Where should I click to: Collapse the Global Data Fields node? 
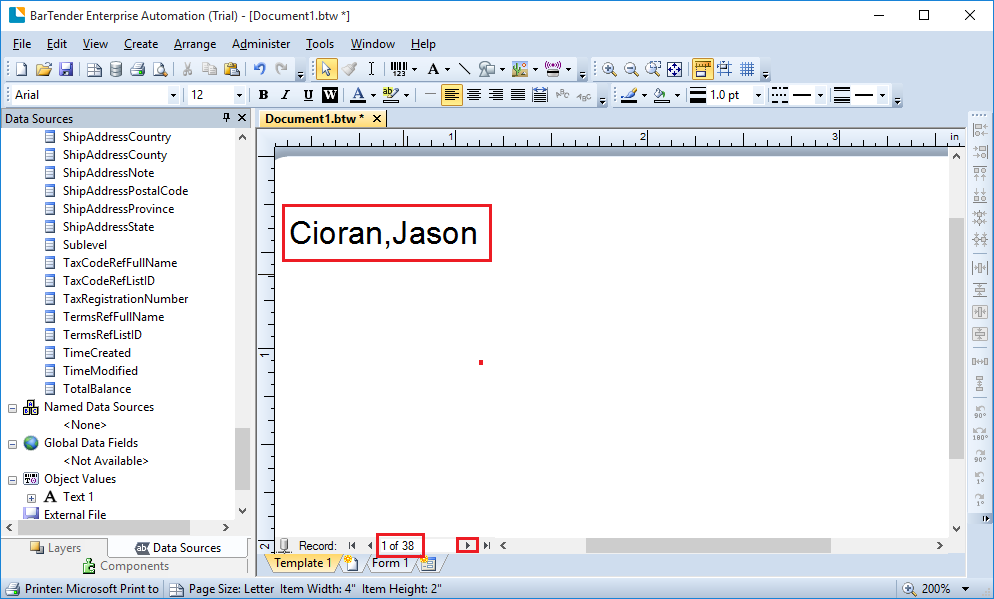coord(12,444)
